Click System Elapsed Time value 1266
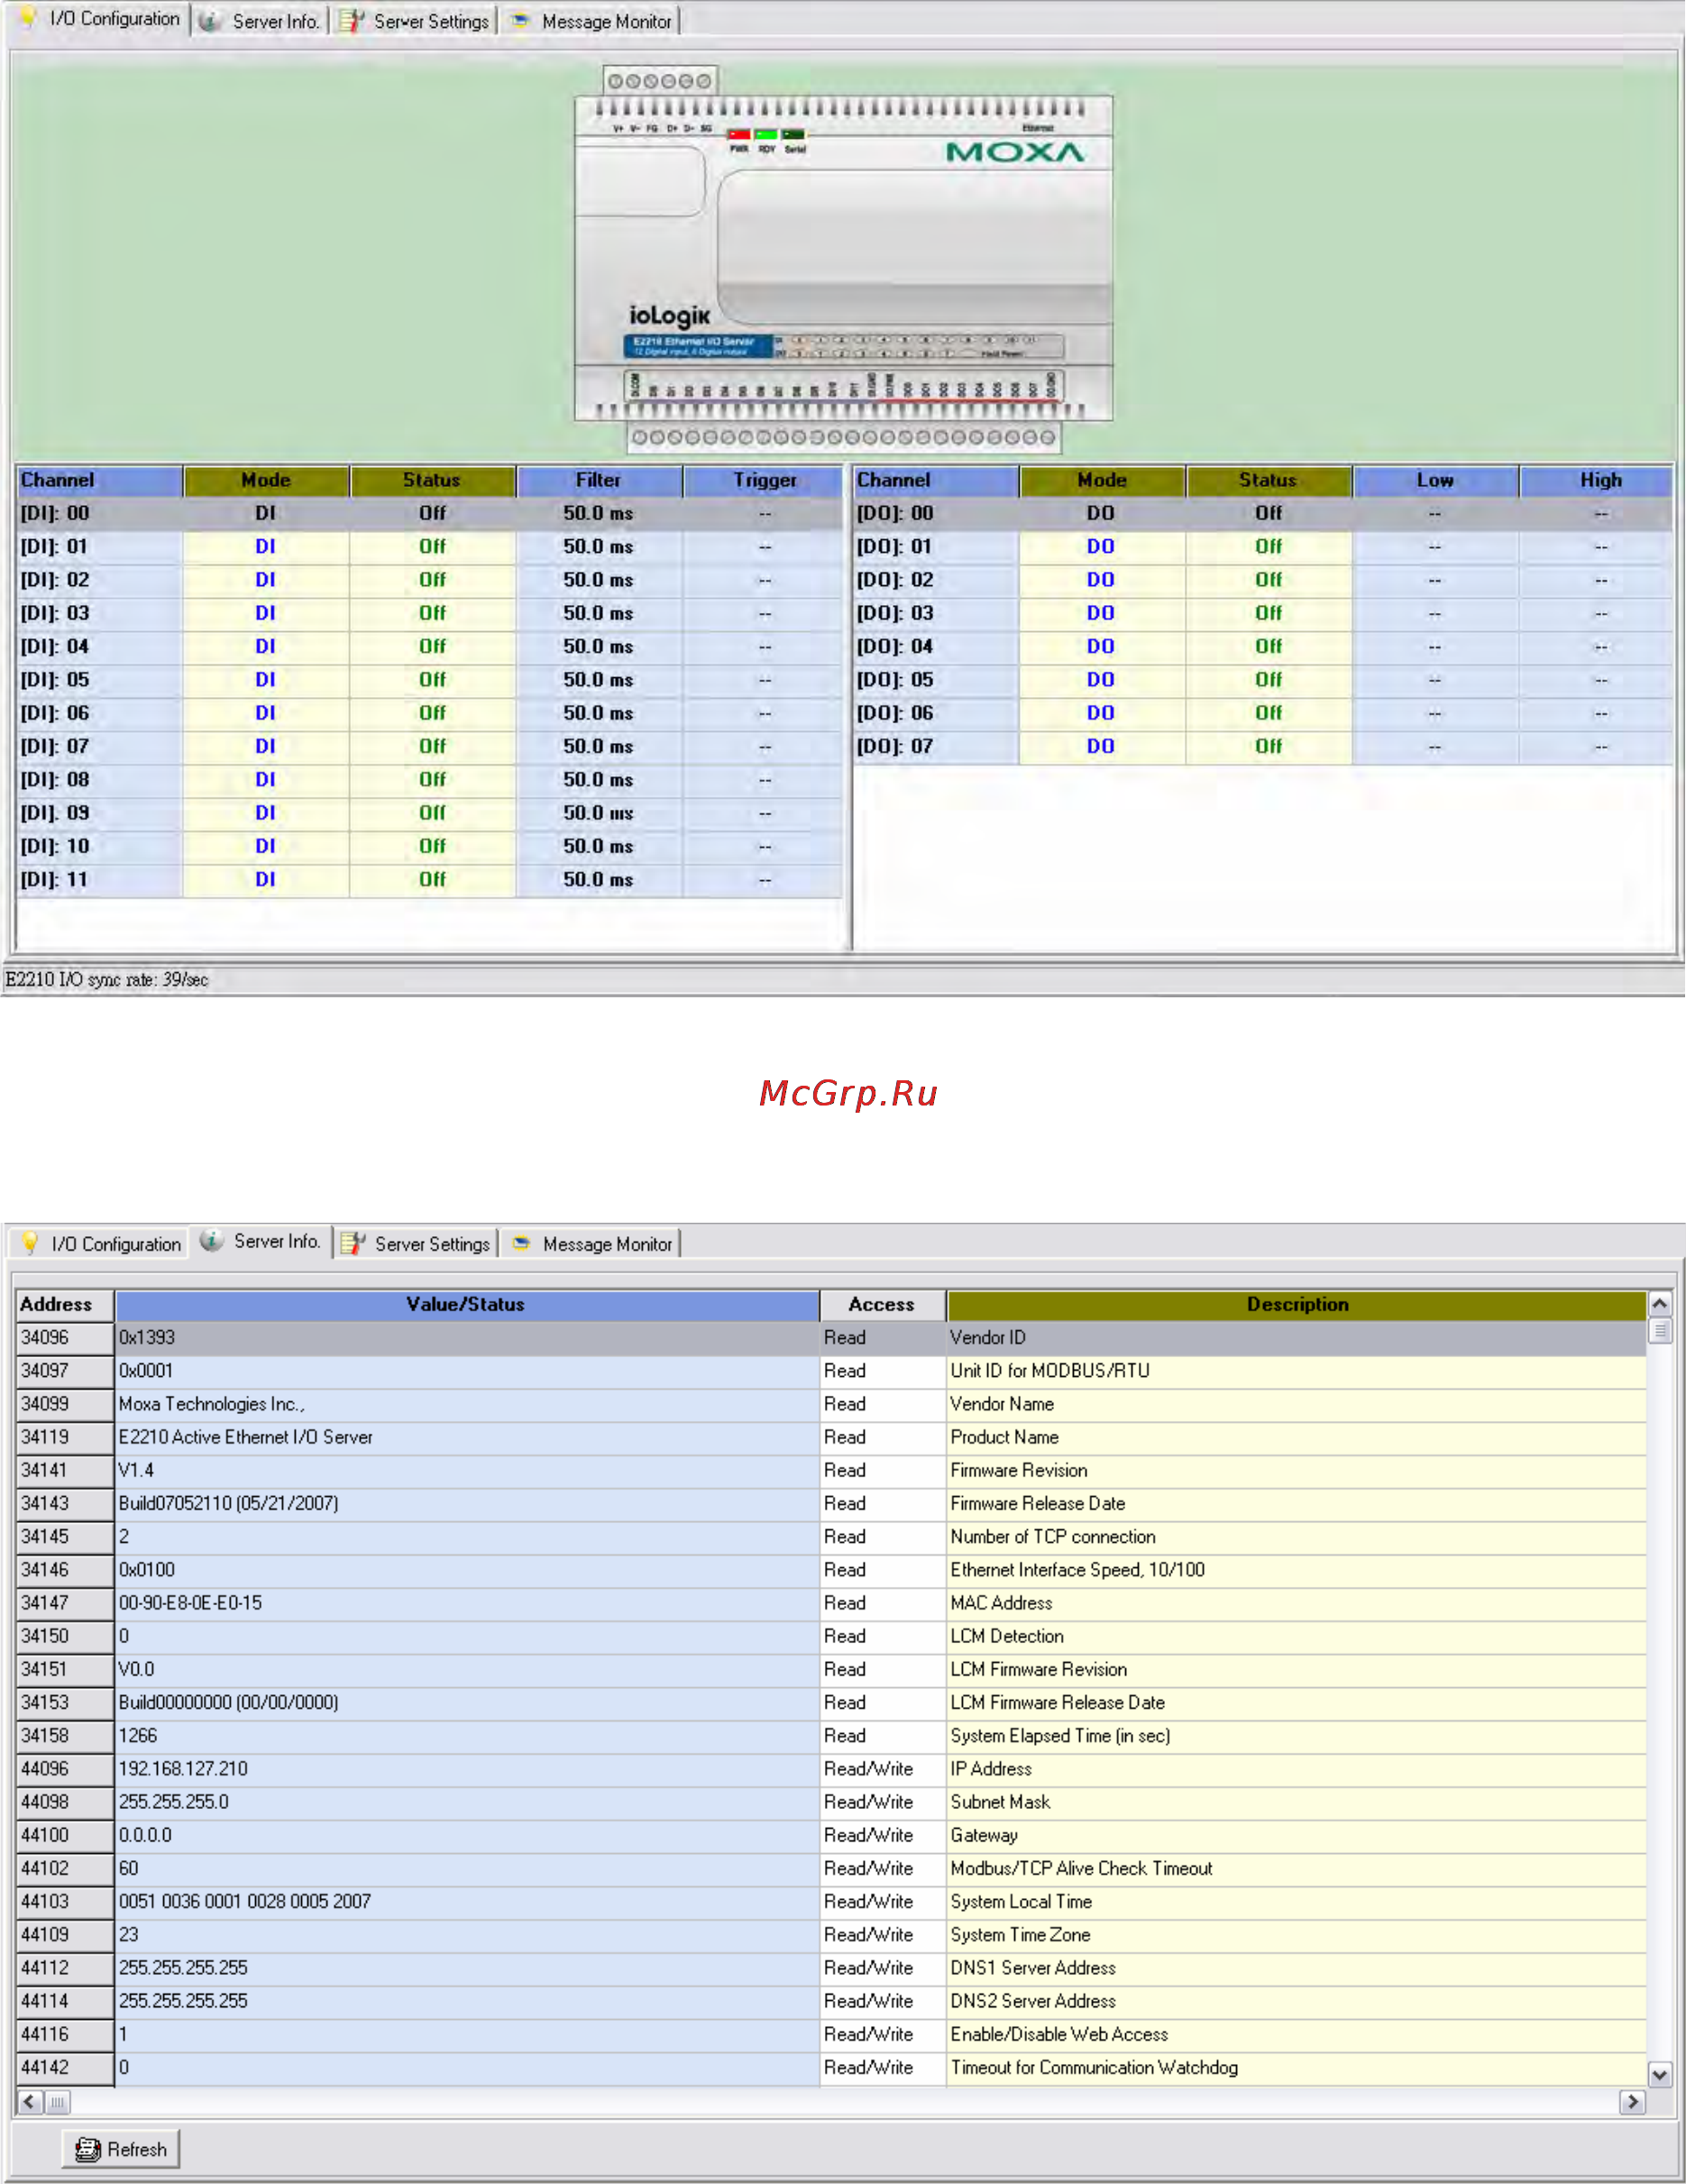 pyautogui.click(x=138, y=1736)
